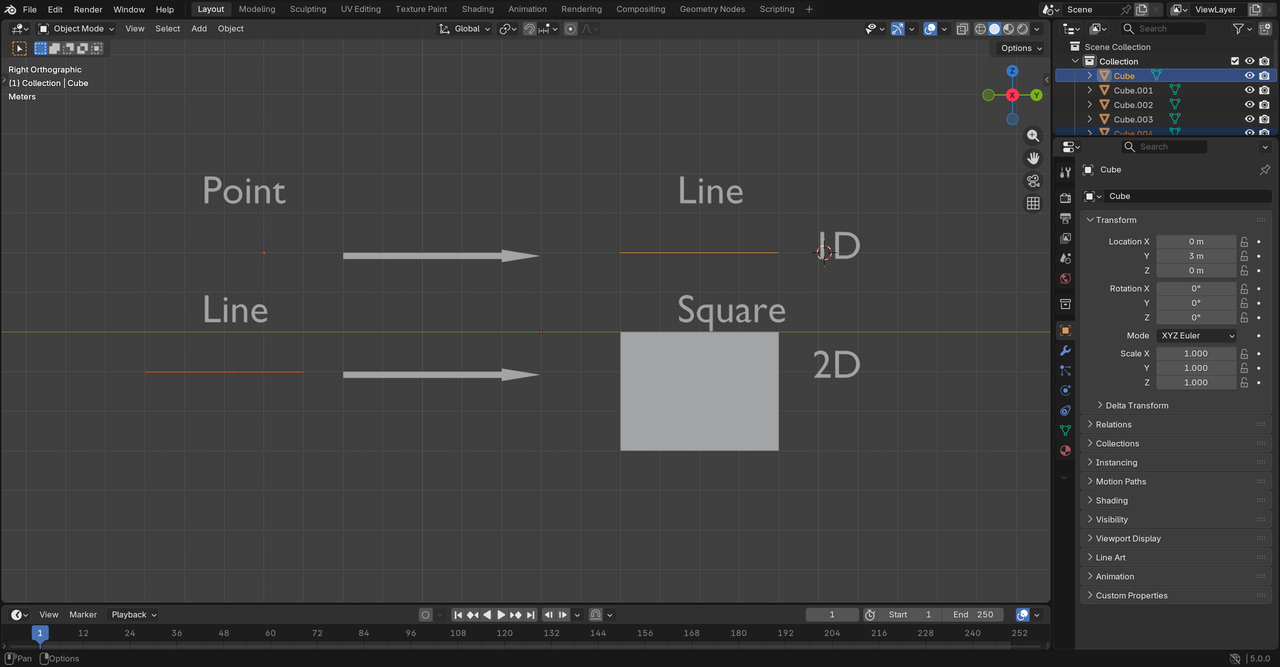This screenshot has height=667, width=1280.
Task: Click the viewport pan hand gizmo
Action: point(1033,158)
